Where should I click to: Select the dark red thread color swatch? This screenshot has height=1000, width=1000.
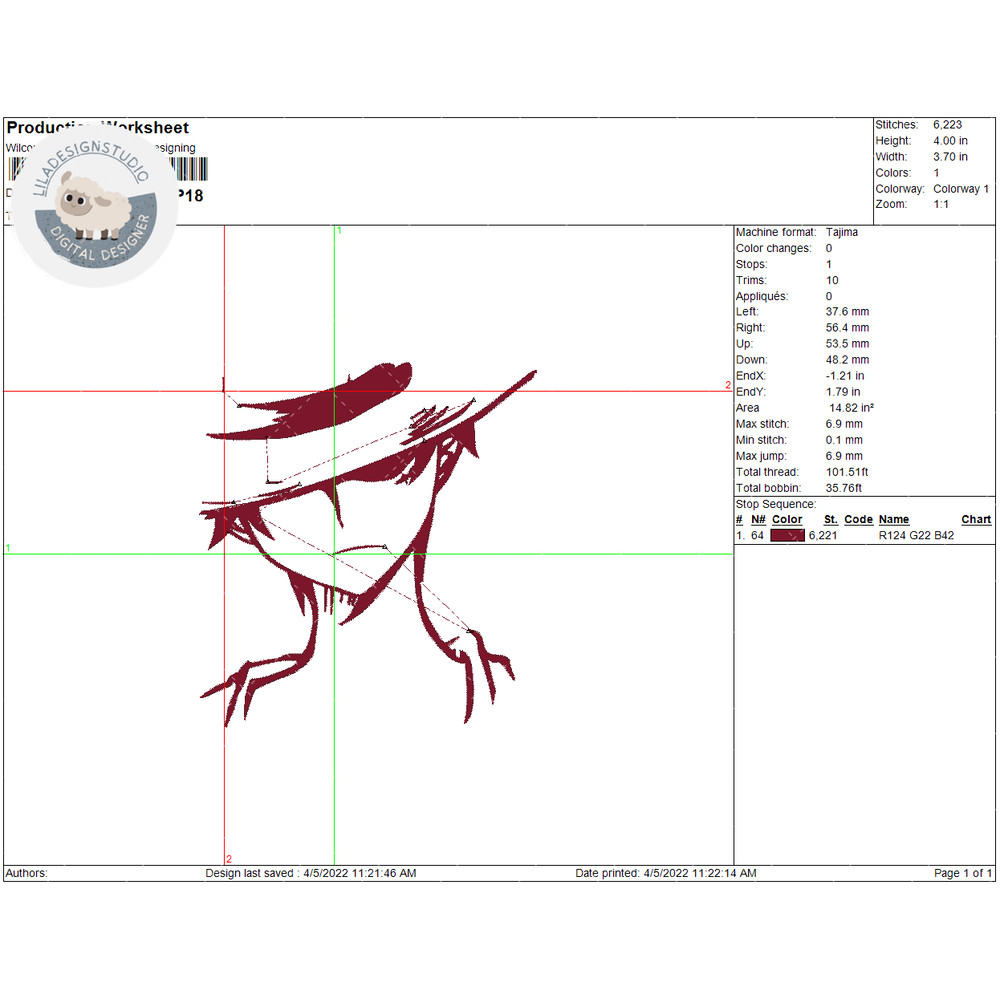click(787, 536)
